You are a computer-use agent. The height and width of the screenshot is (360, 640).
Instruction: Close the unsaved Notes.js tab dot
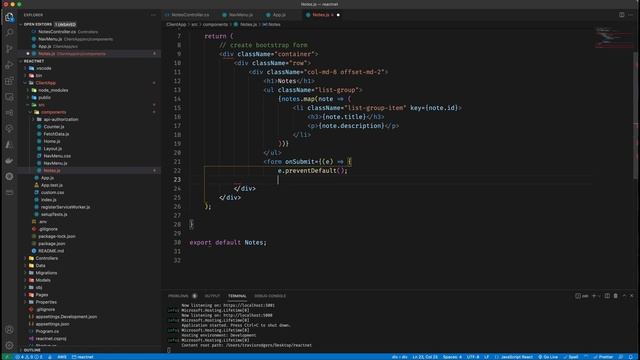[338, 15]
